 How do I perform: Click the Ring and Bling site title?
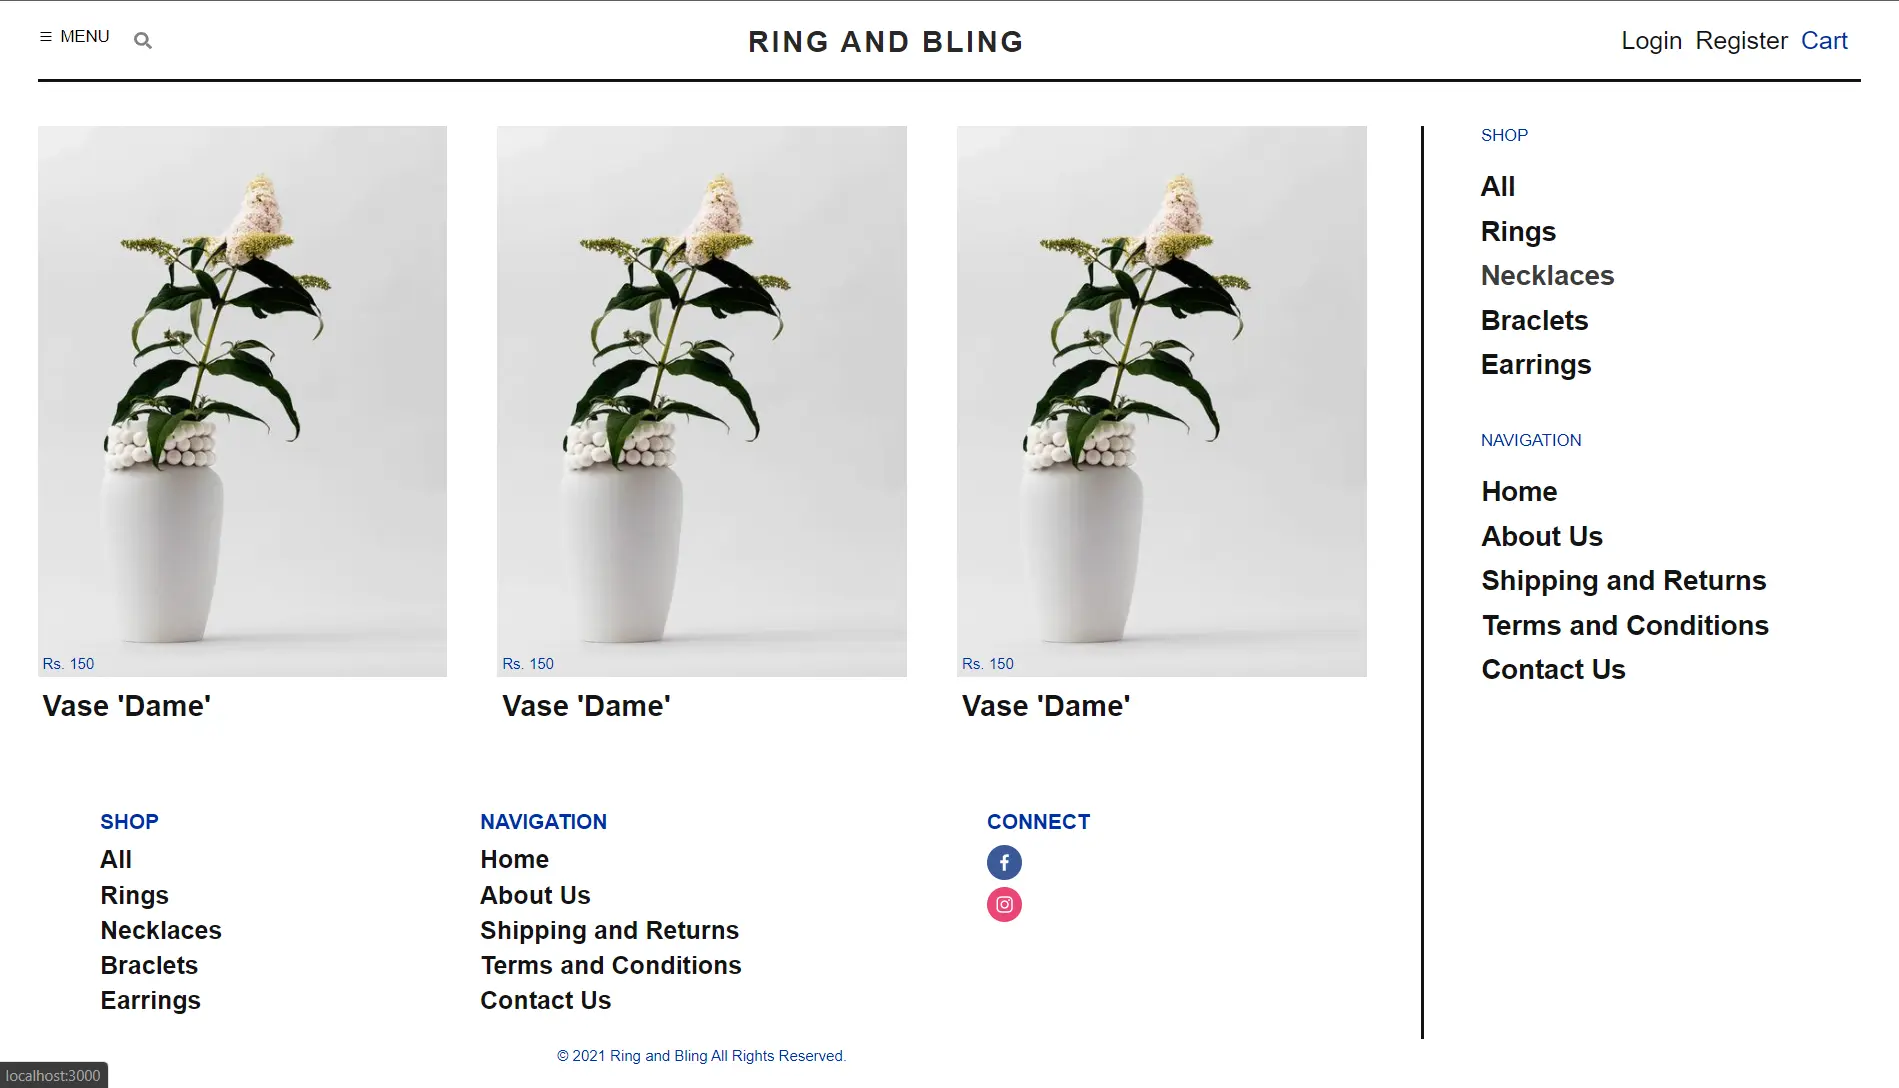pos(886,42)
